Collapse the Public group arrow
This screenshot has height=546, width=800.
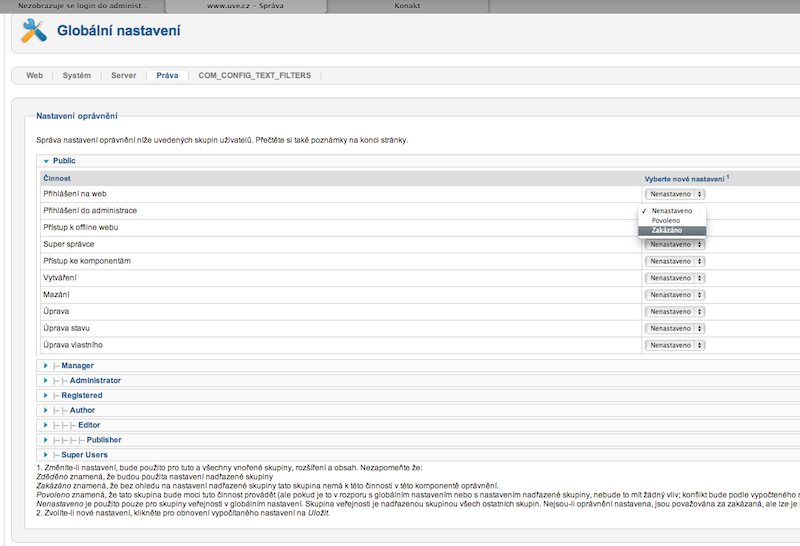45,160
